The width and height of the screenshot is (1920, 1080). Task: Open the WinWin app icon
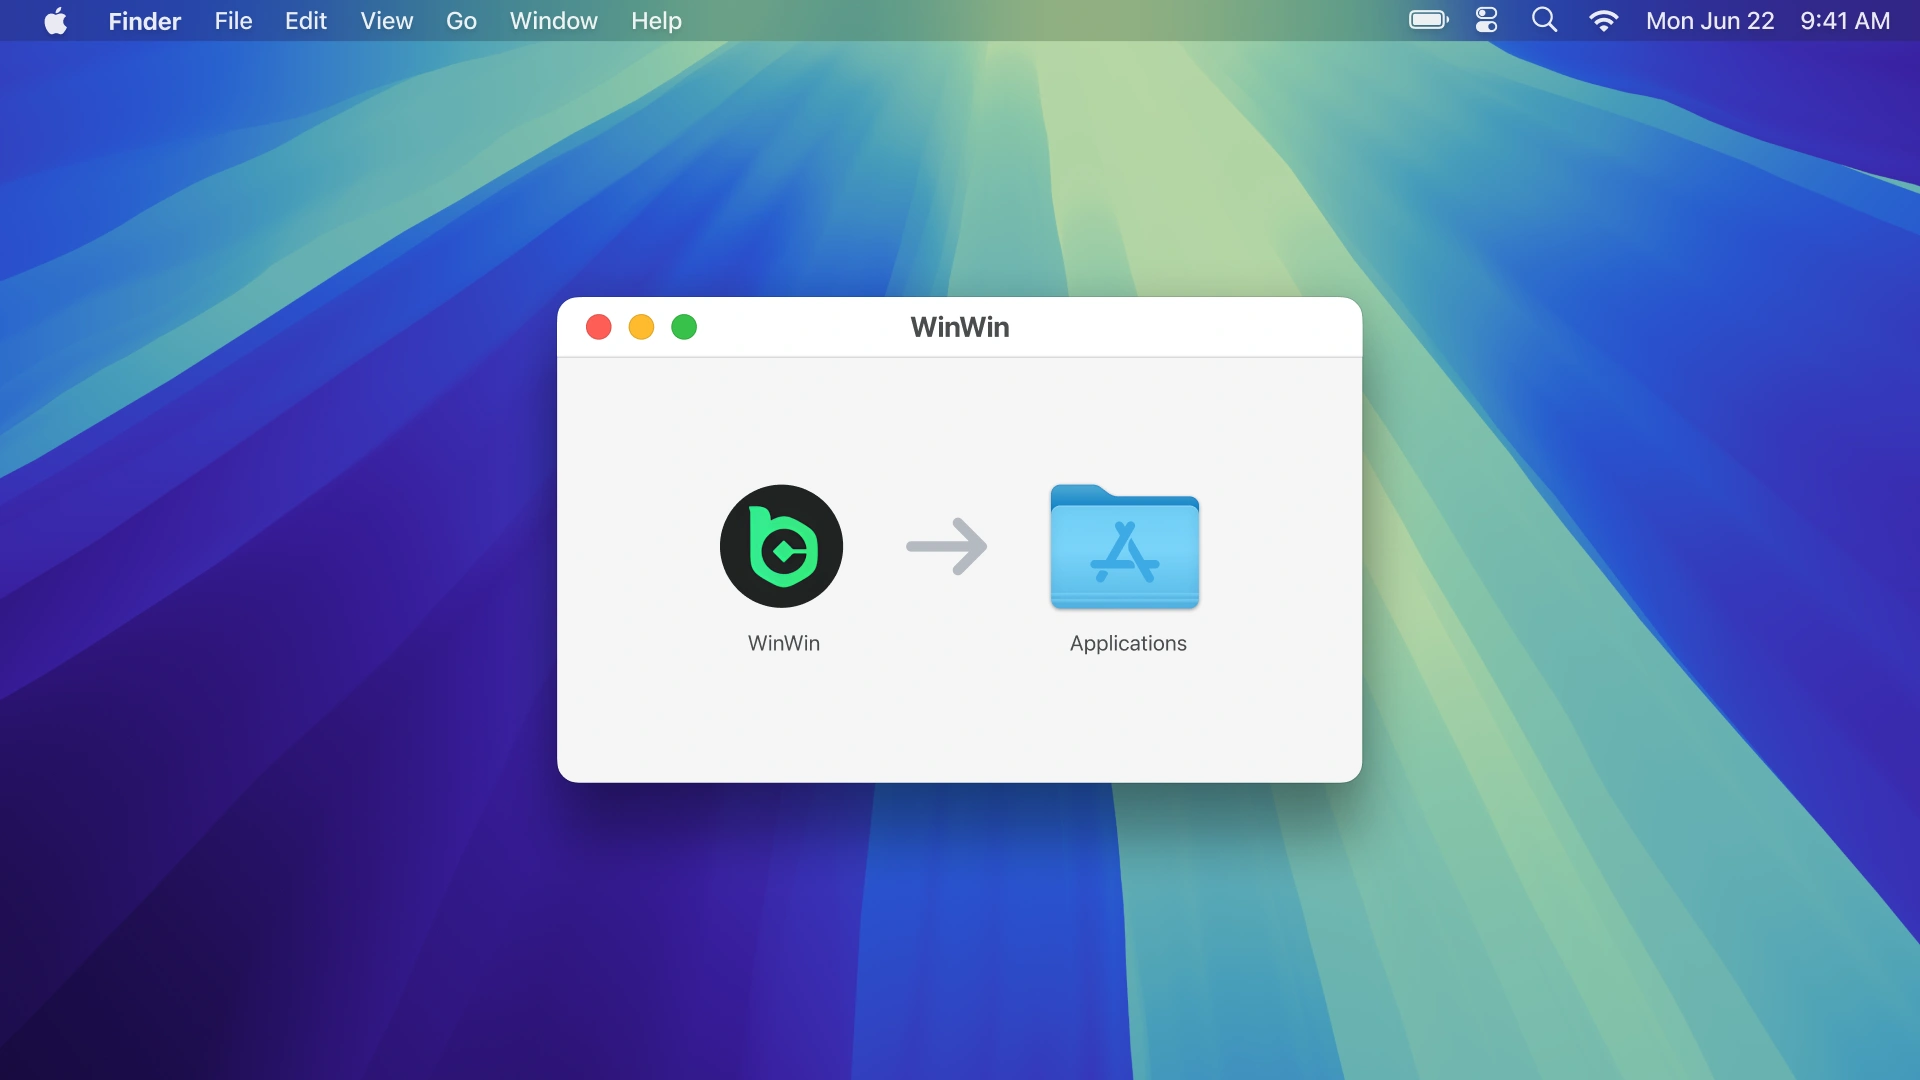tap(781, 546)
